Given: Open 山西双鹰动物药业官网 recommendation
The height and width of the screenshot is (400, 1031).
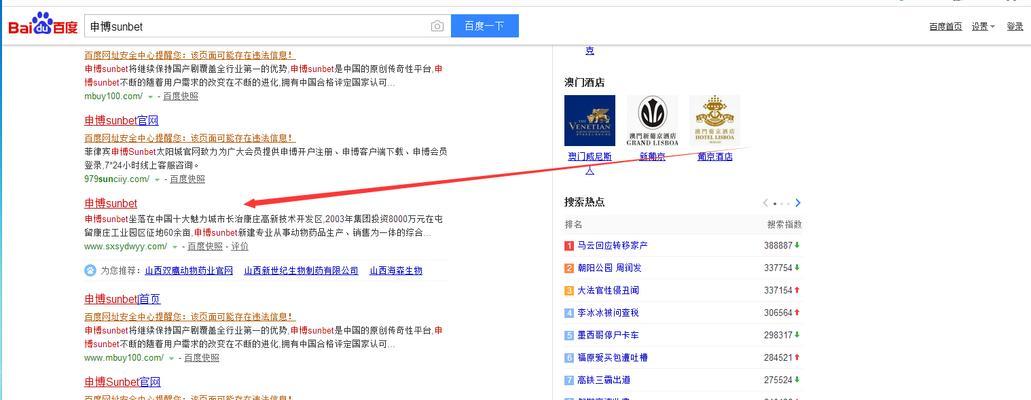Looking at the screenshot, I should (189, 270).
